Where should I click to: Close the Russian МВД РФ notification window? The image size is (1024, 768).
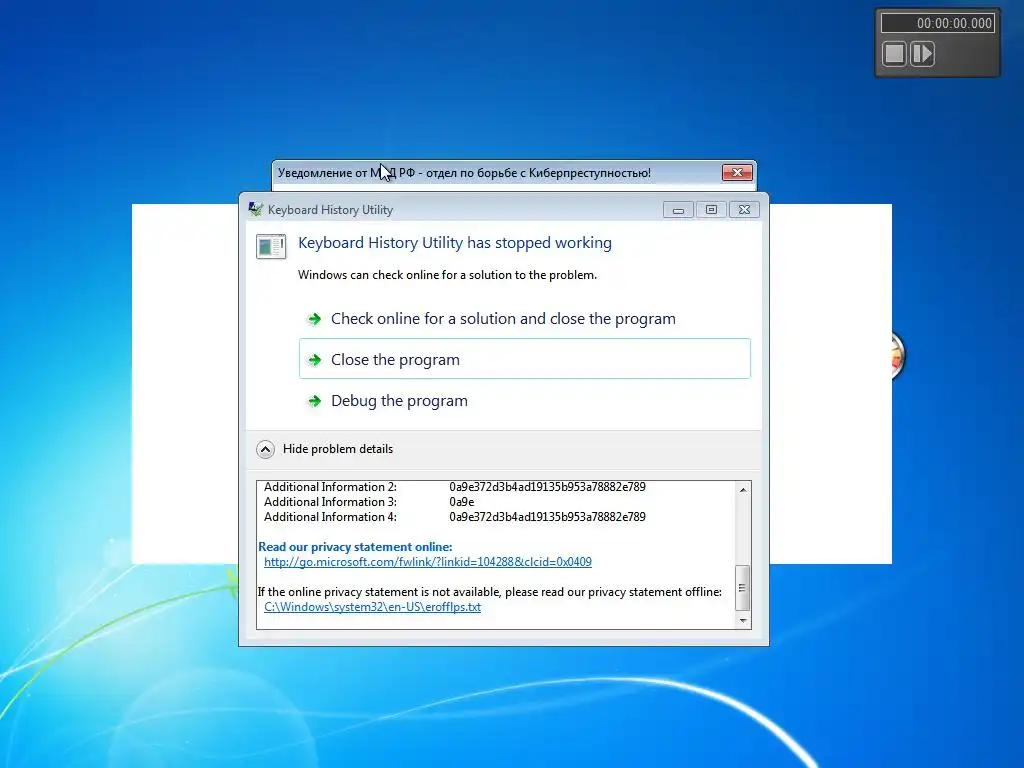737,172
